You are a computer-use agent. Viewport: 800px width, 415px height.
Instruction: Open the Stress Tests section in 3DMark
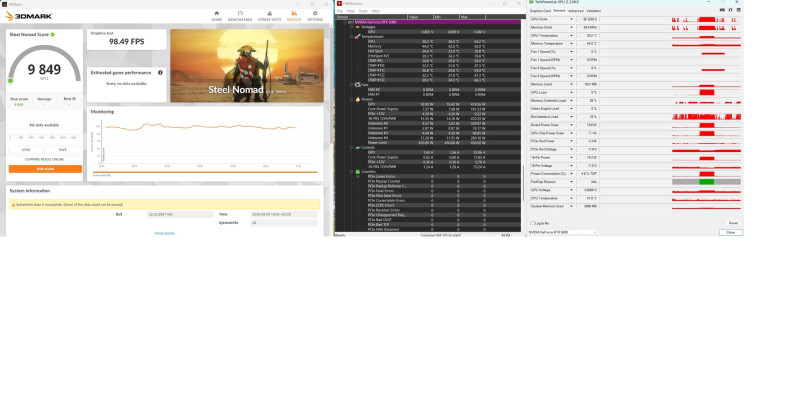(269, 16)
